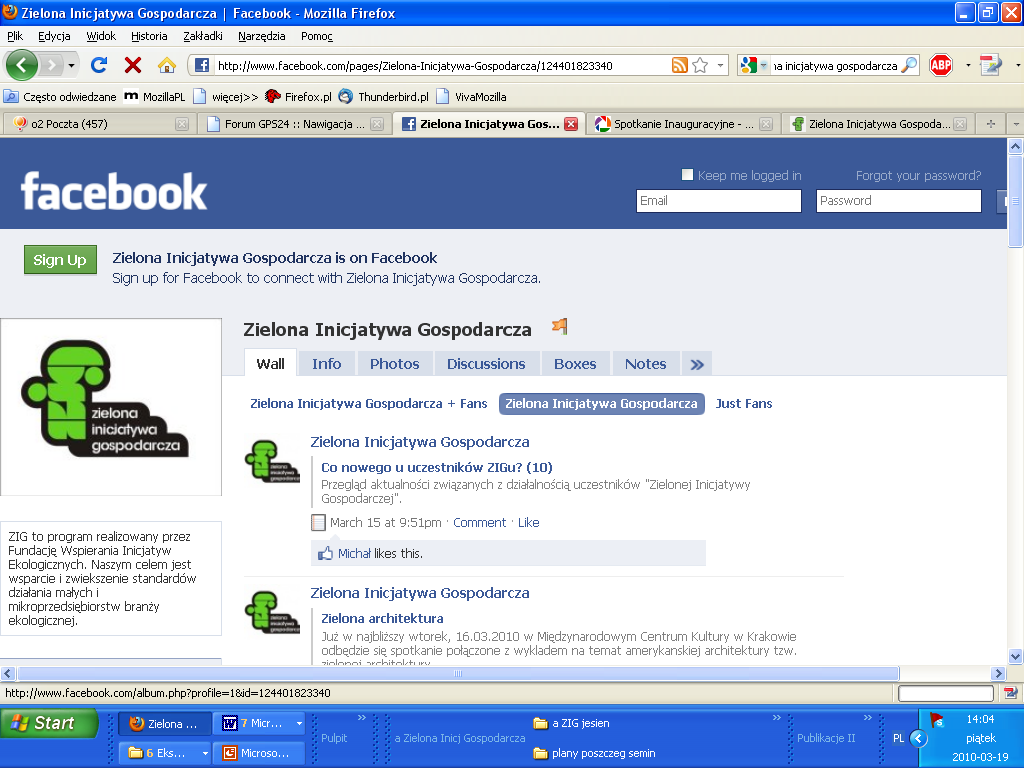This screenshot has width=1024, height=768.
Task: Open the address bar URL dropdown arrow
Action: pyautogui.click(x=720, y=65)
